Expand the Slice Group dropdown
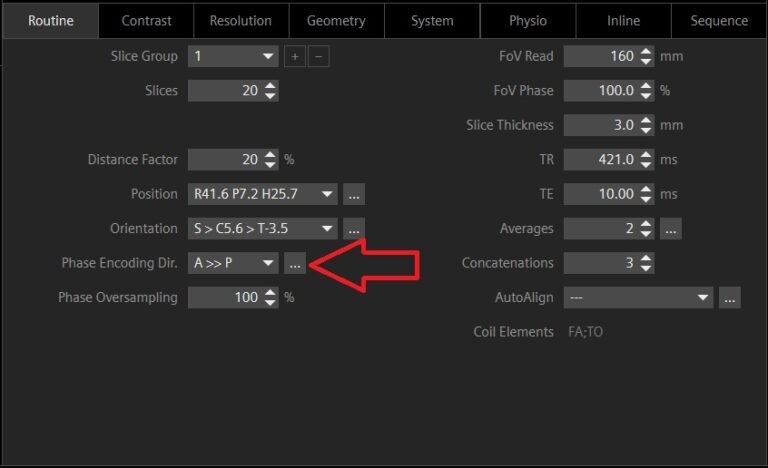This screenshot has width=768, height=468. (268, 57)
